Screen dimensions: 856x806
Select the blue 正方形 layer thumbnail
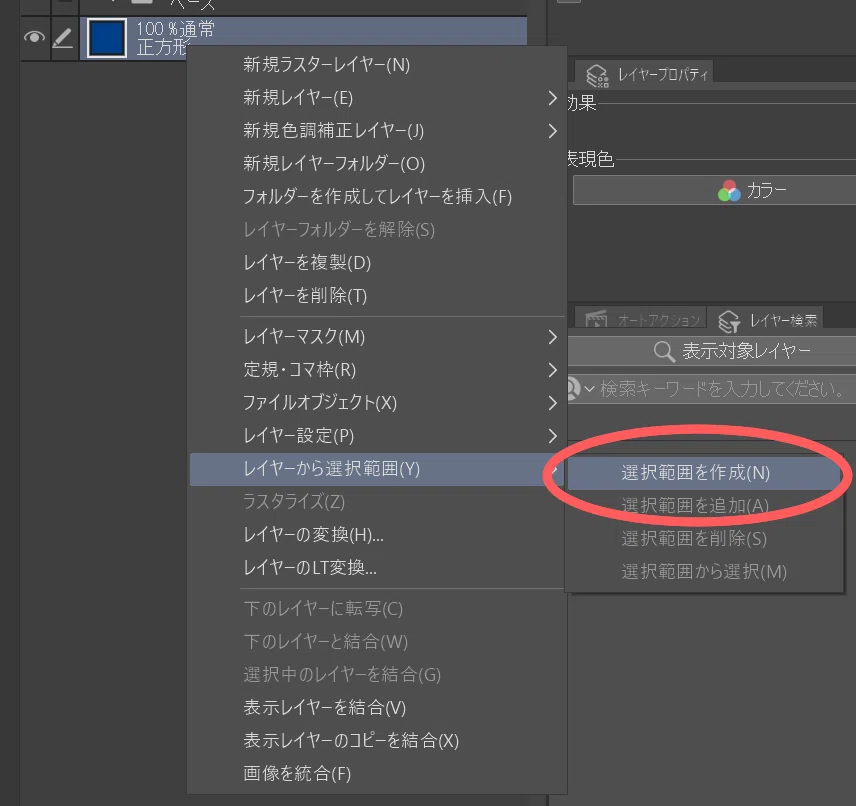tap(107, 38)
